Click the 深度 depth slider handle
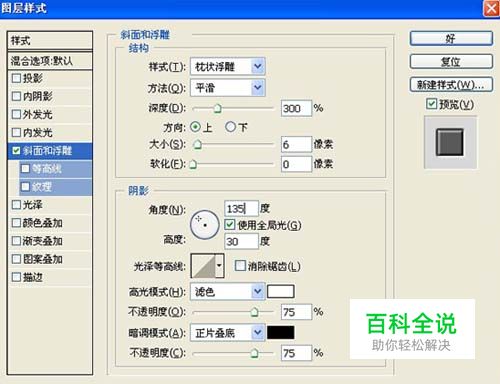The width and height of the screenshot is (500, 384). 217,108
